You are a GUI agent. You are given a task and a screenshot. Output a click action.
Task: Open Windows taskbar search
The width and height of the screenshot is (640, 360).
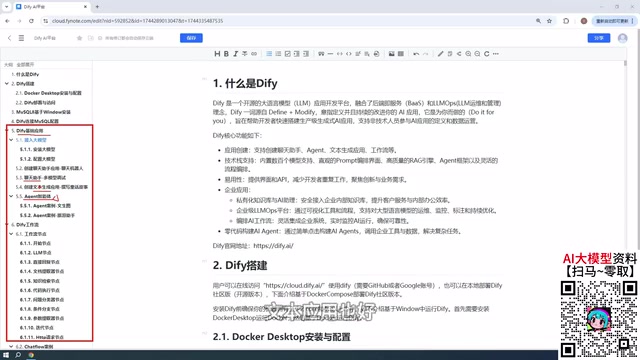(x=18, y=355)
